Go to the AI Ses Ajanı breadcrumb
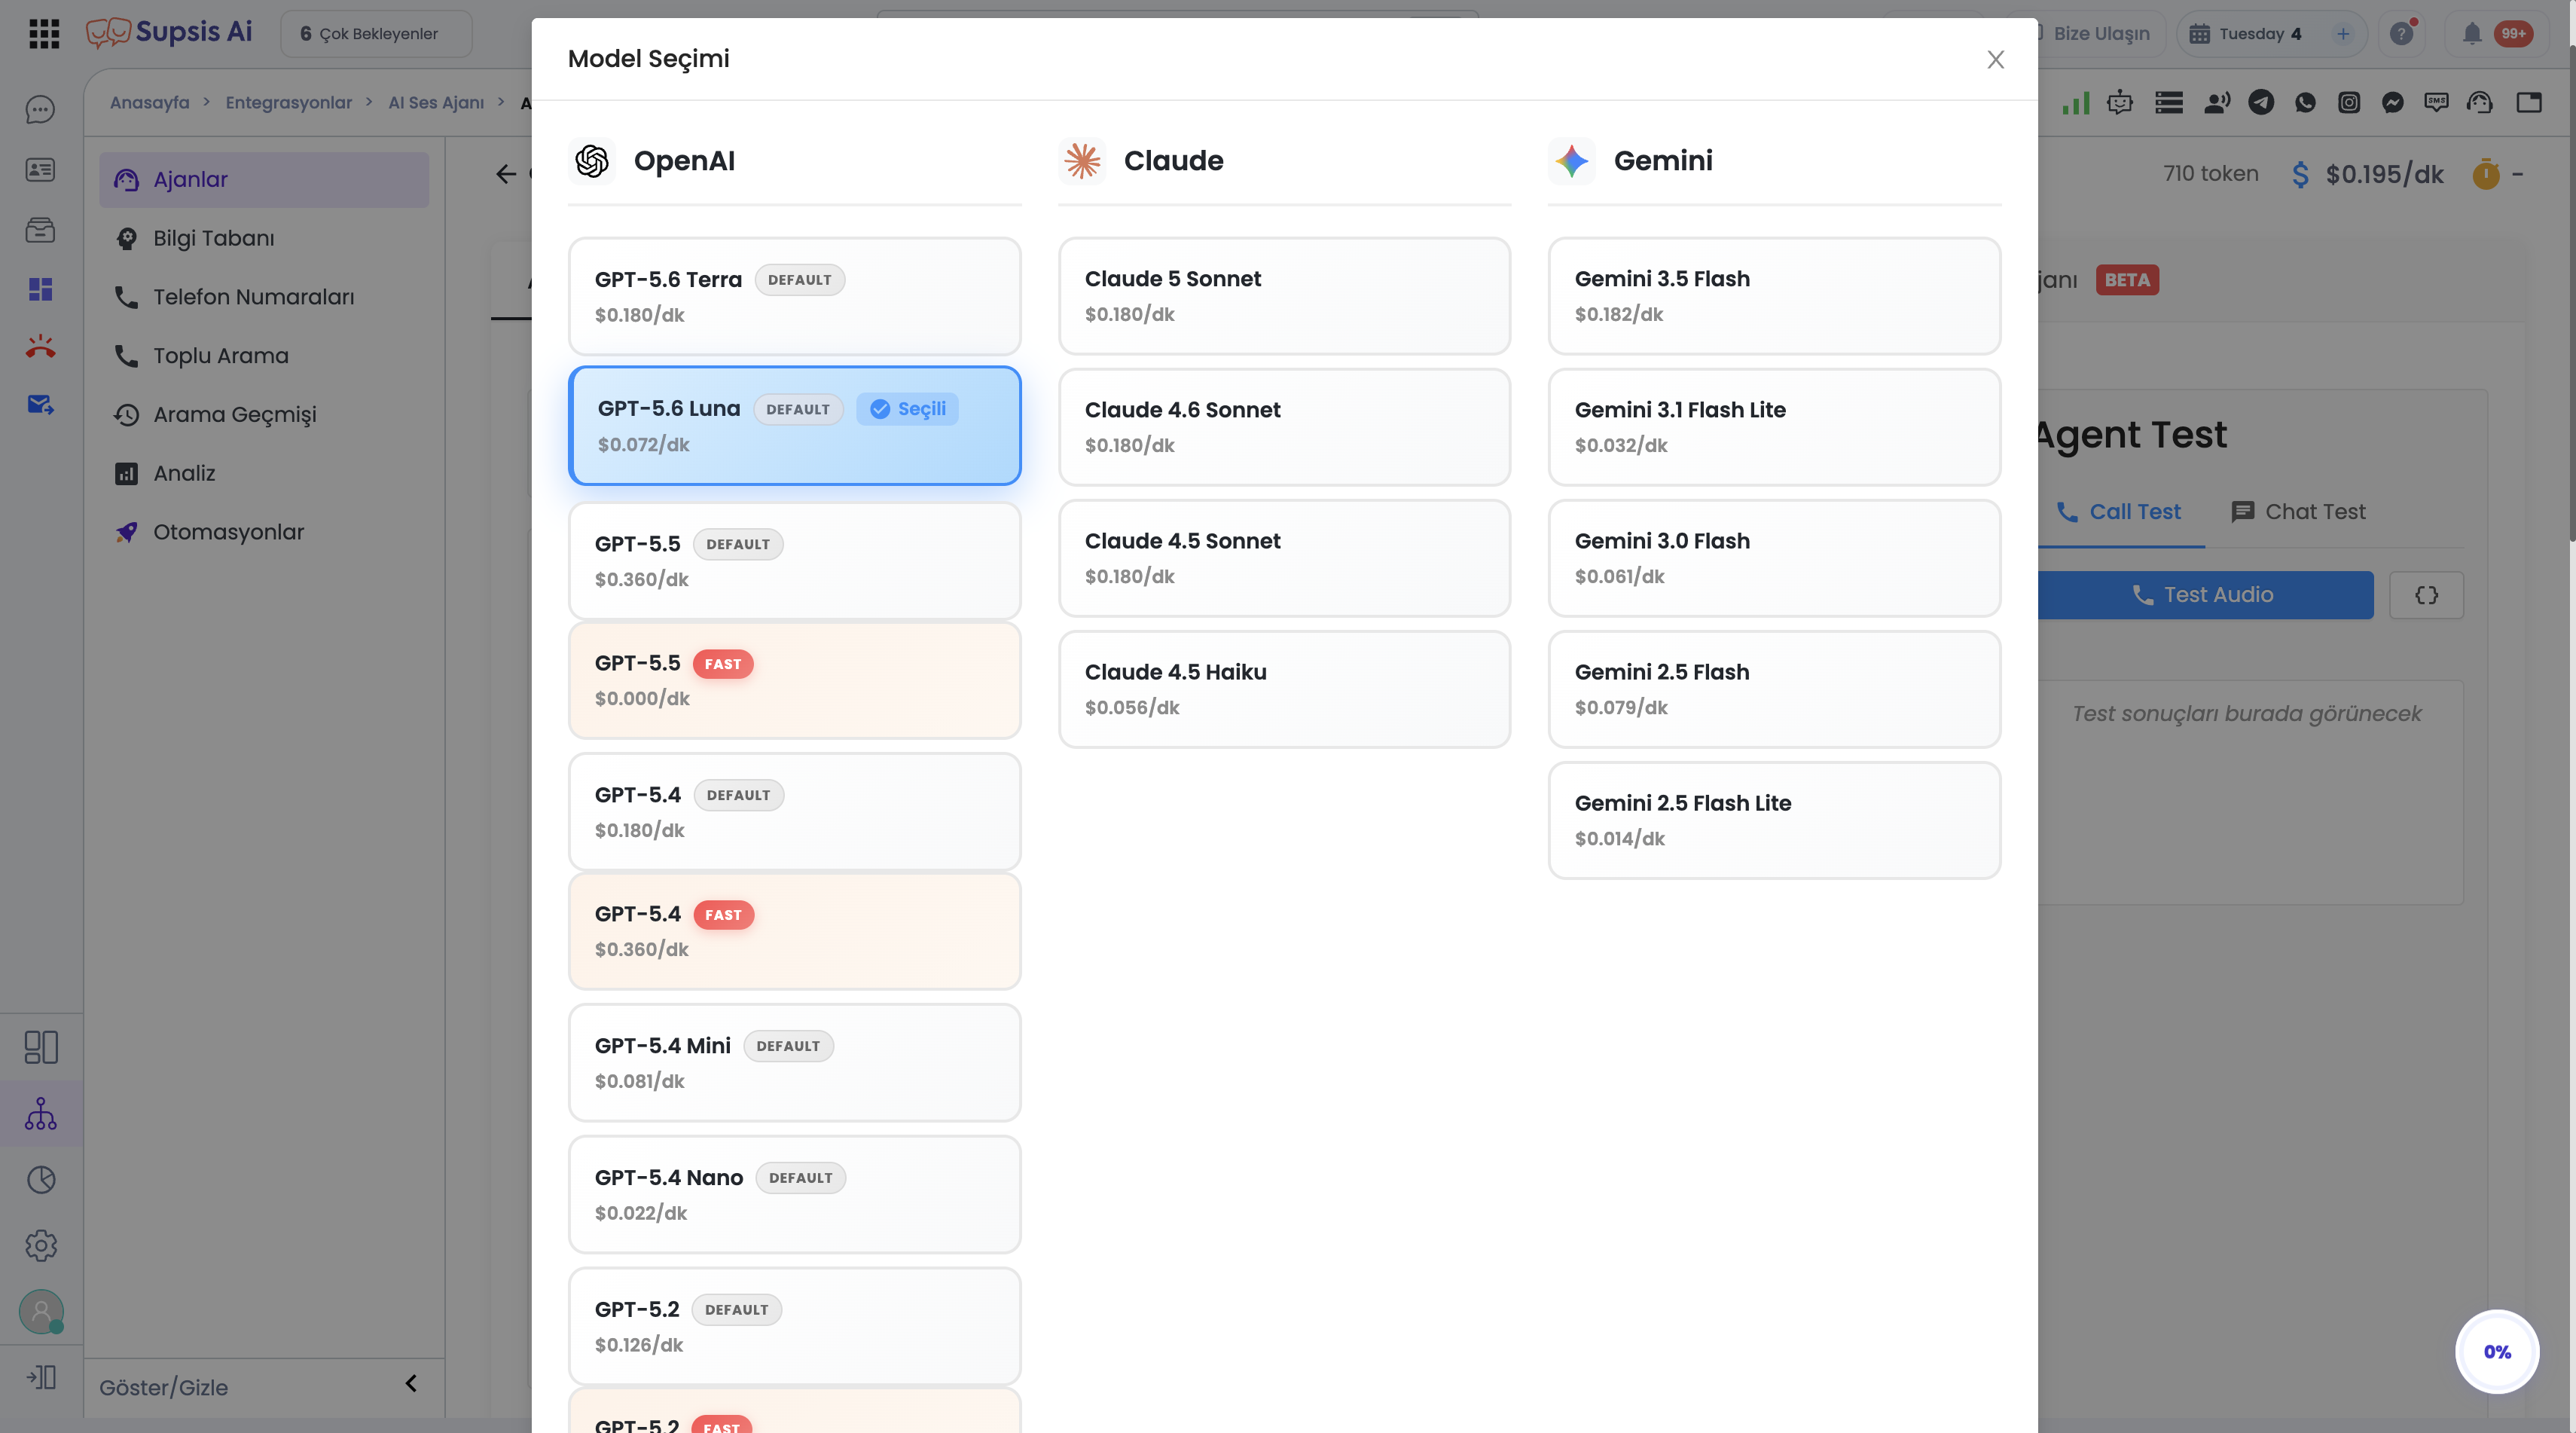The width and height of the screenshot is (2576, 1433). 436,102
